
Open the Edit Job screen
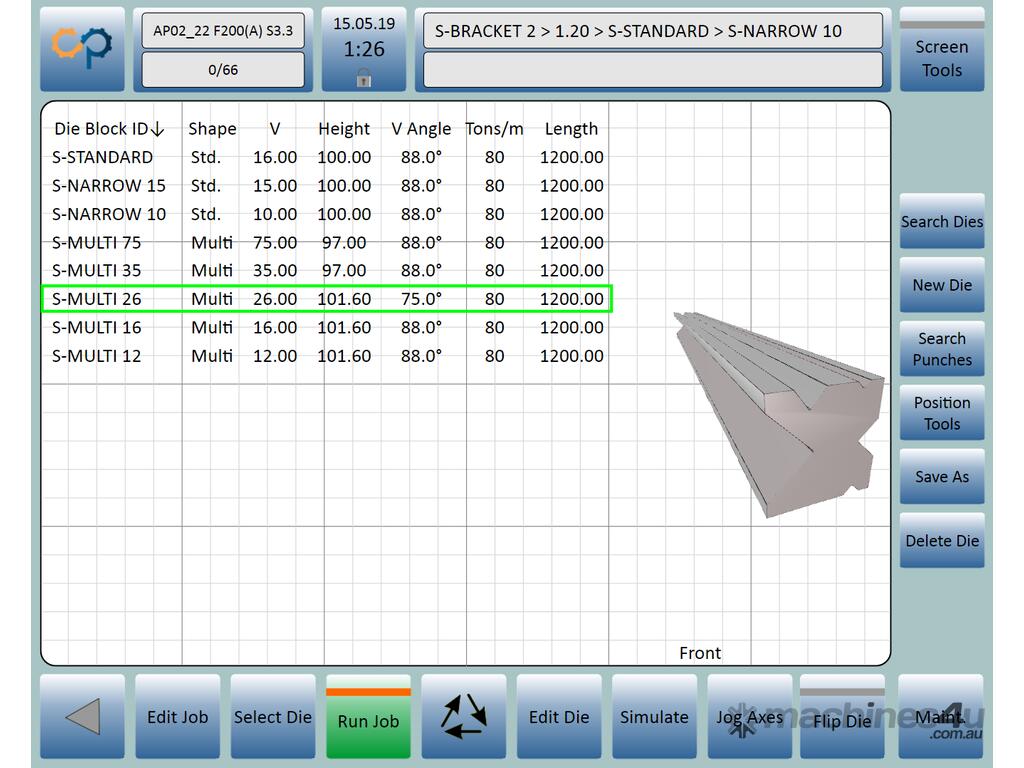[x=177, y=717]
